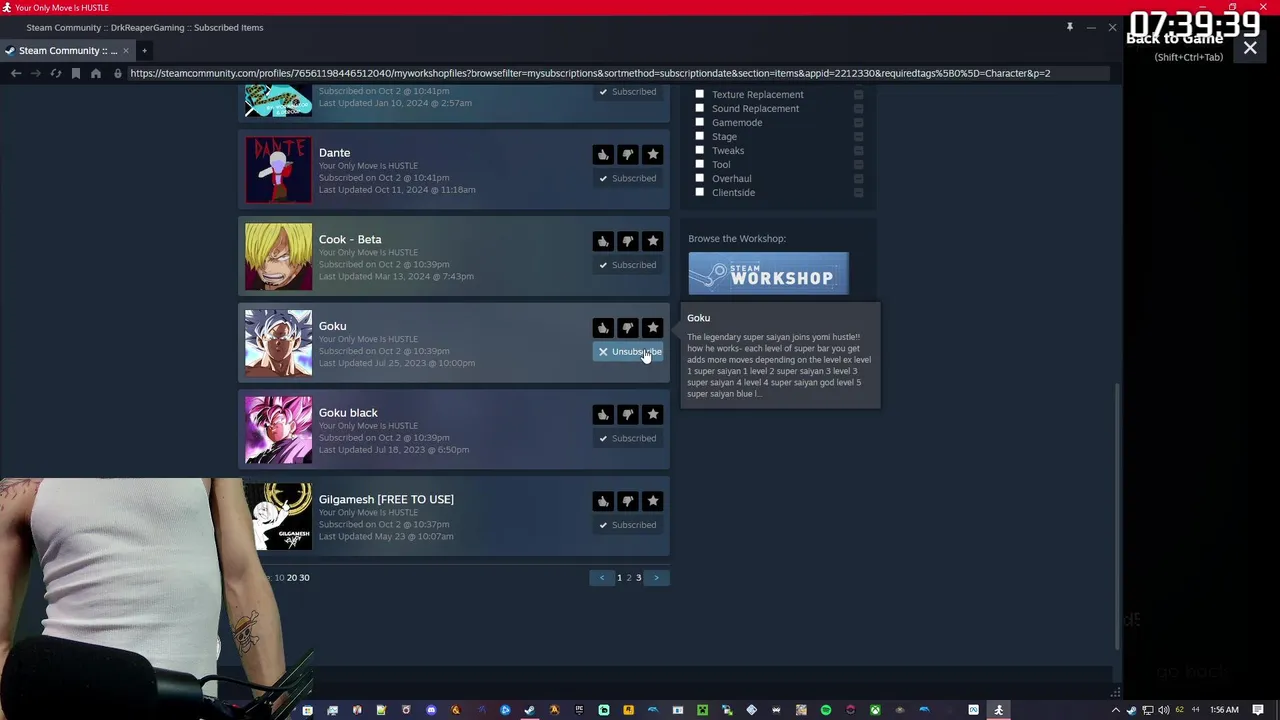
Task: Favorite the Goku item
Action: (653, 328)
